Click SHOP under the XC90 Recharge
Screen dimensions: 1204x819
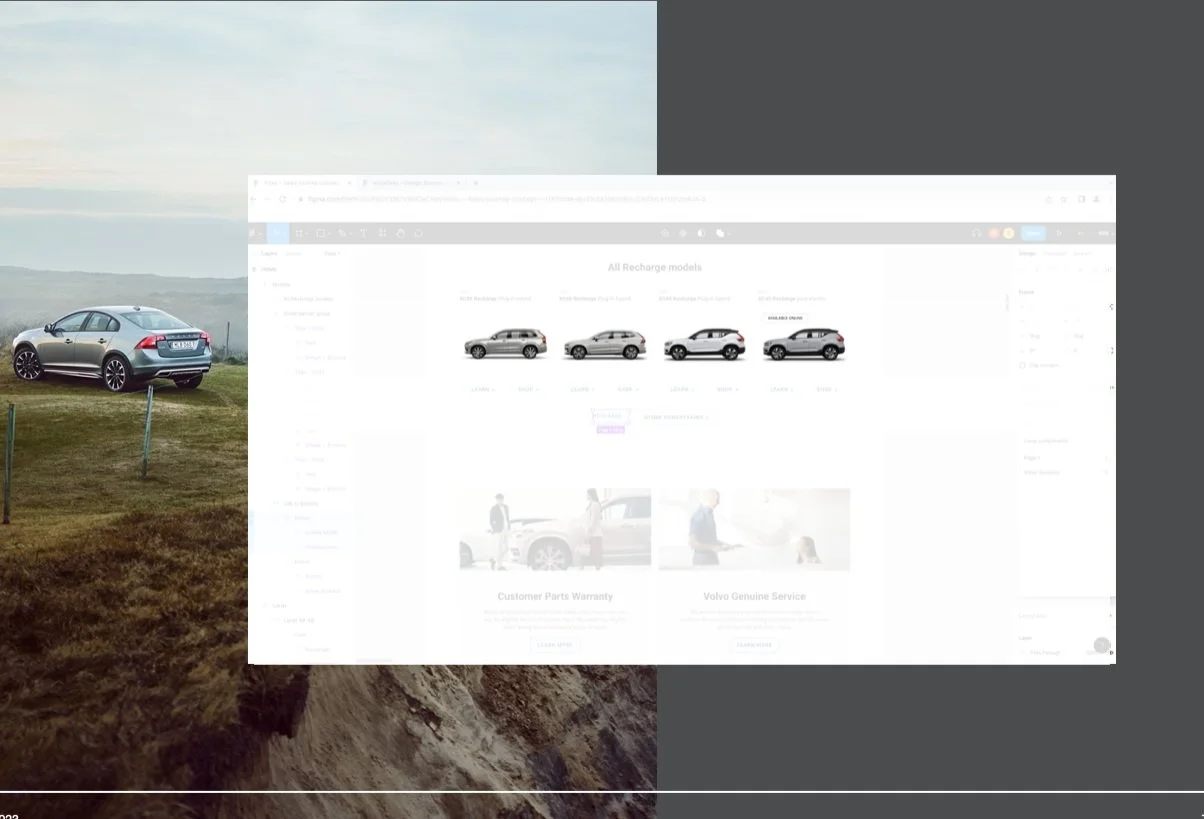[528, 389]
